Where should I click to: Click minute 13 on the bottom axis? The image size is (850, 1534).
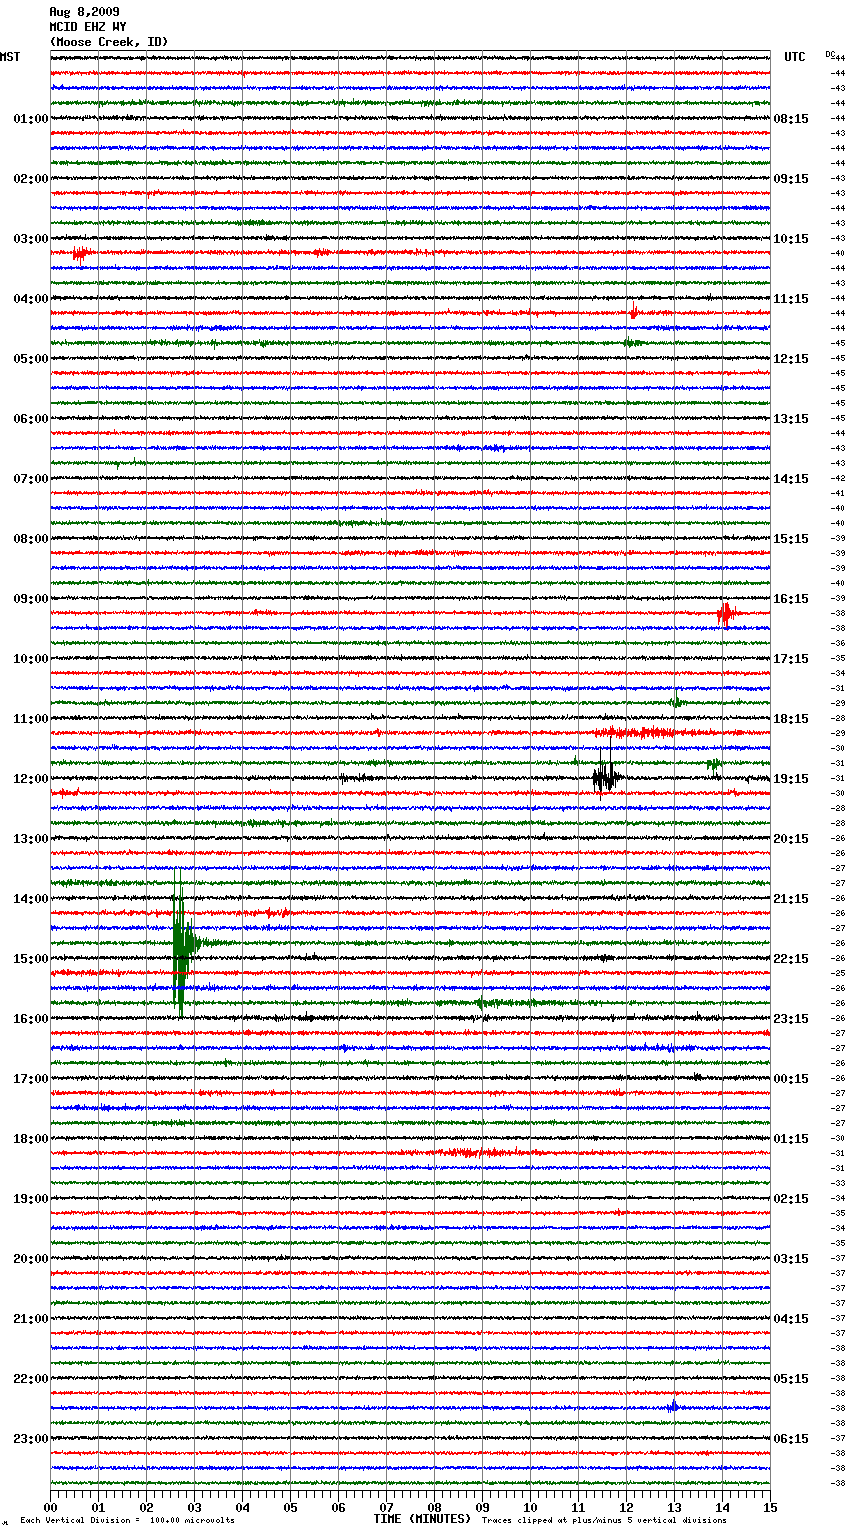[674, 1507]
